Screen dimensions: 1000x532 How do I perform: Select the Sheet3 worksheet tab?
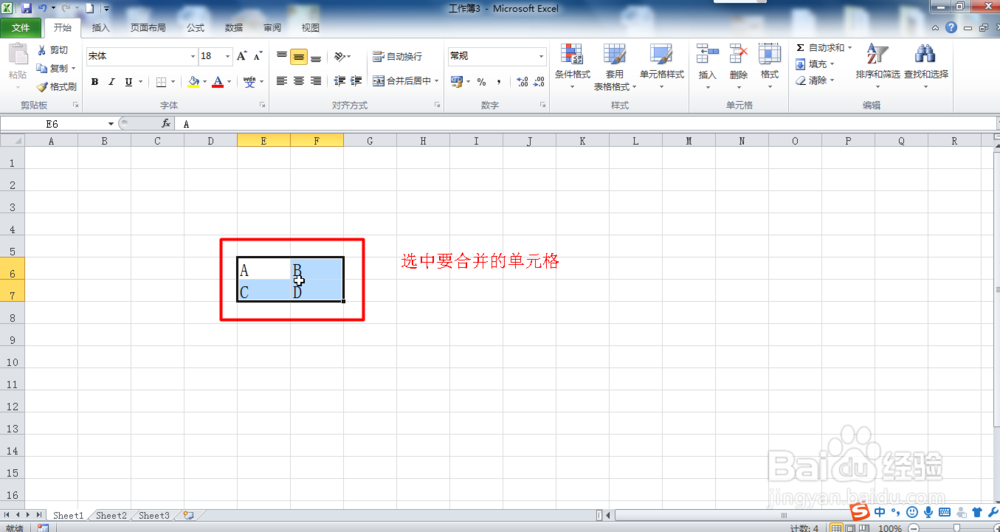pyautogui.click(x=154, y=515)
